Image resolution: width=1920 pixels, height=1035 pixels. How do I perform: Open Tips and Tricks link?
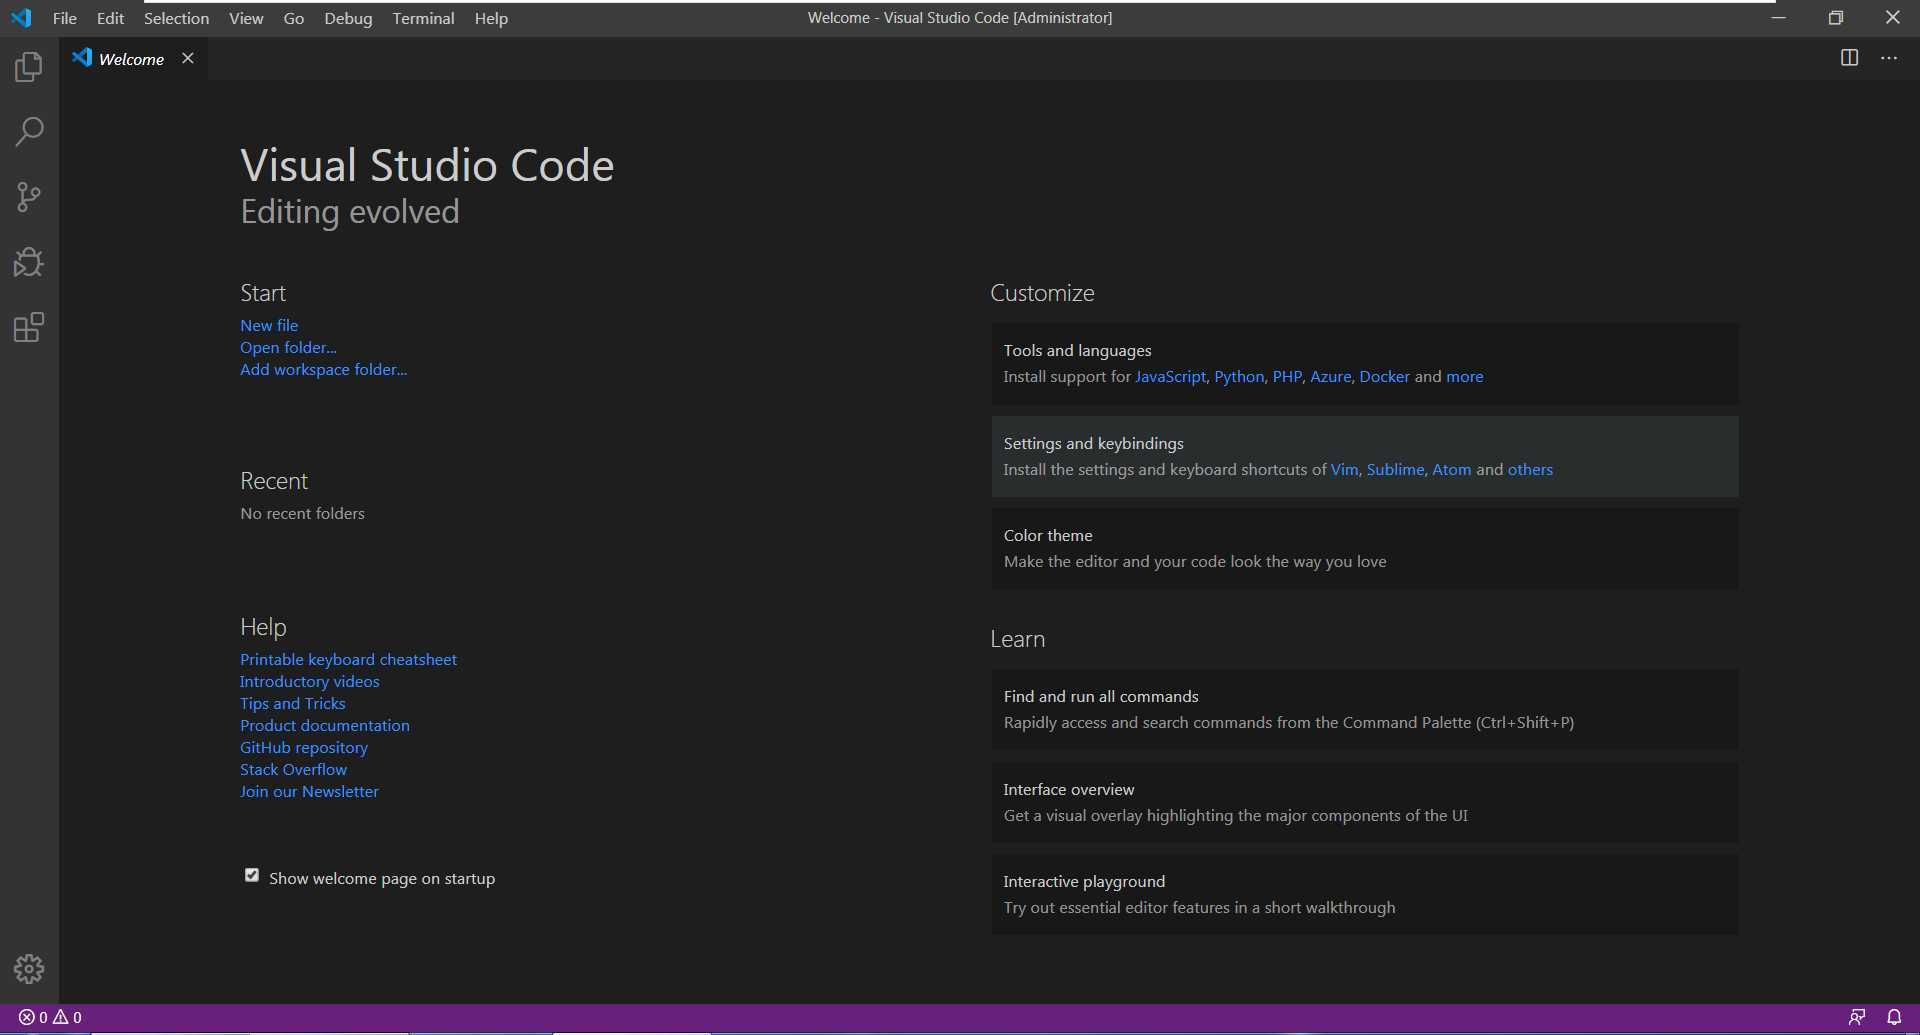(x=293, y=703)
